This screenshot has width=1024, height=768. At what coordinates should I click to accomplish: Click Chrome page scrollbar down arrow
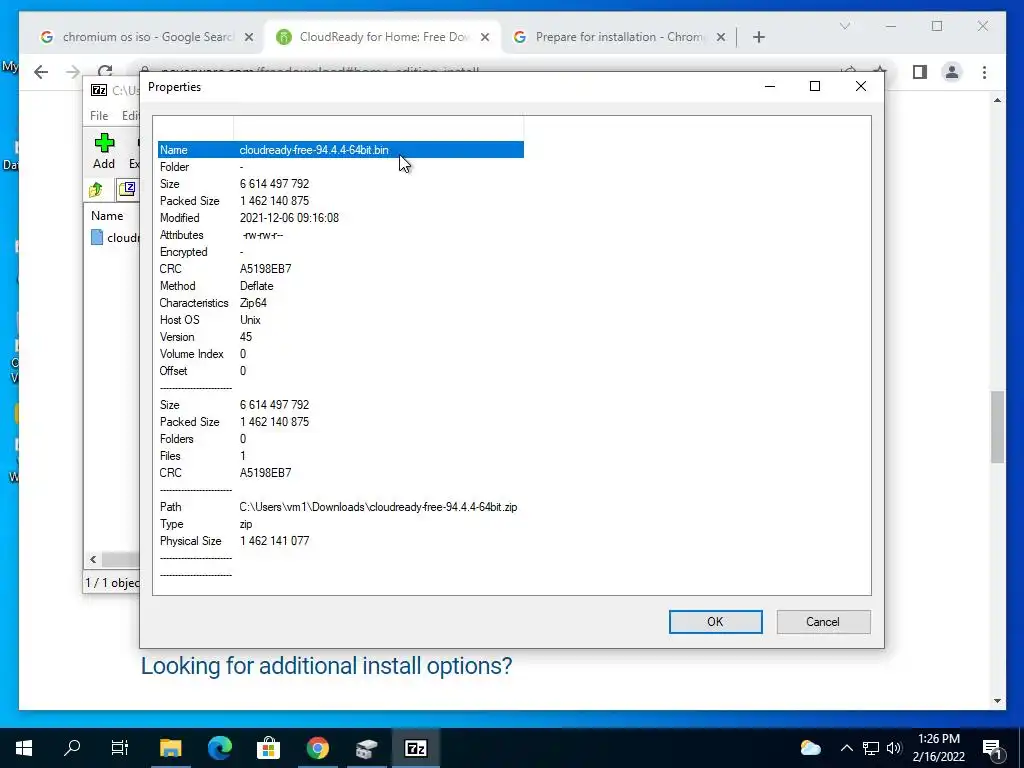point(997,701)
